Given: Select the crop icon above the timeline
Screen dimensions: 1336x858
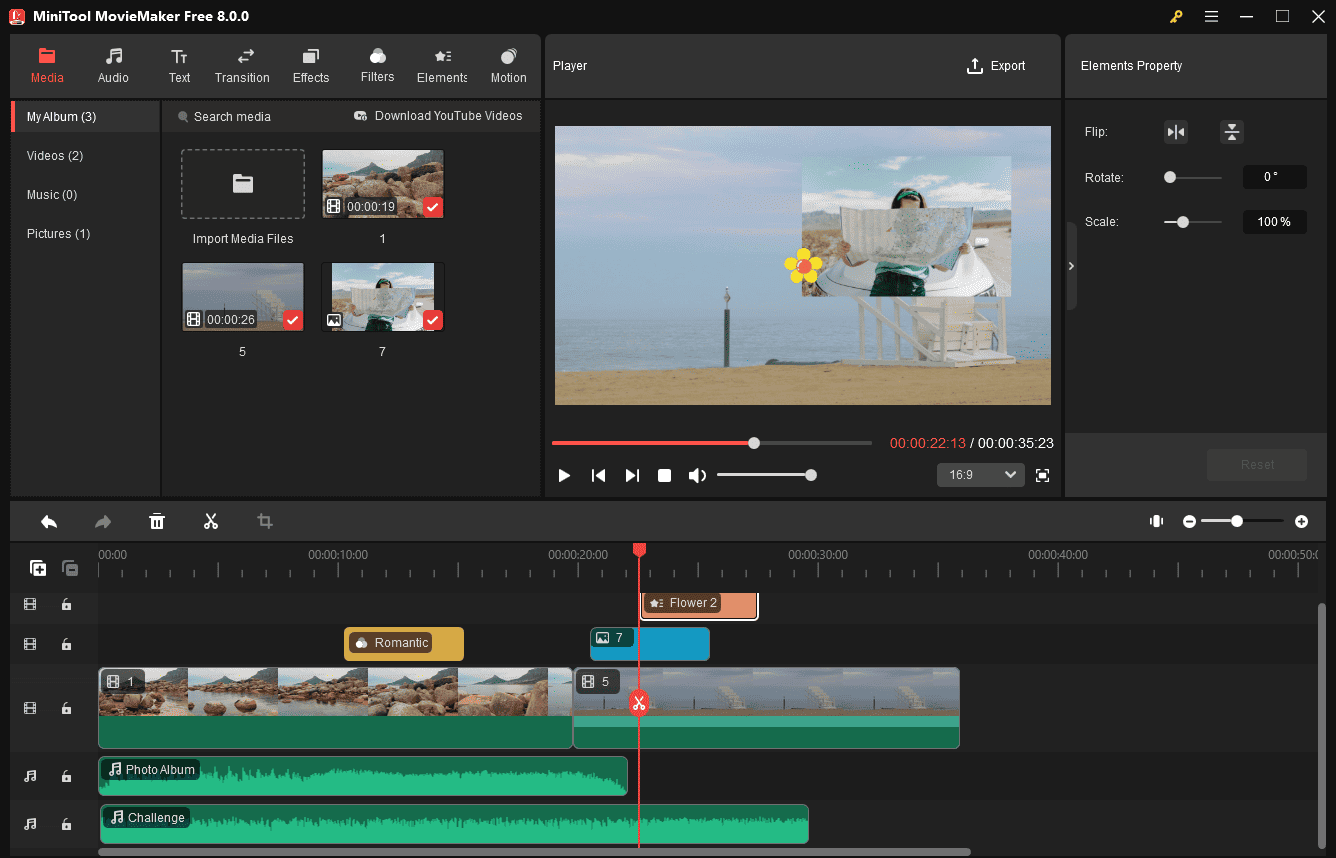Looking at the screenshot, I should (x=264, y=521).
